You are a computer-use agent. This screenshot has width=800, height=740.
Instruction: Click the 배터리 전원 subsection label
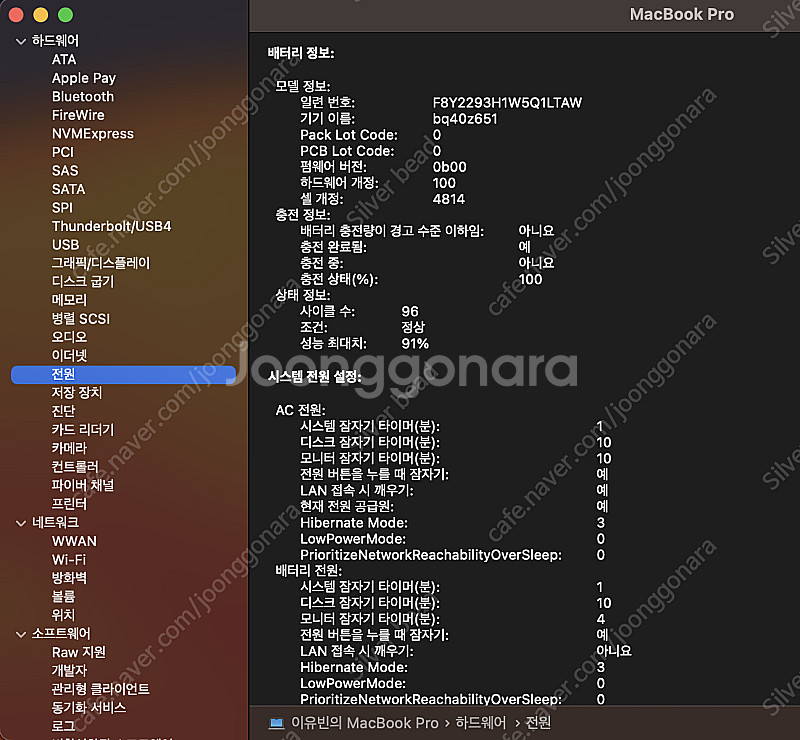309,571
